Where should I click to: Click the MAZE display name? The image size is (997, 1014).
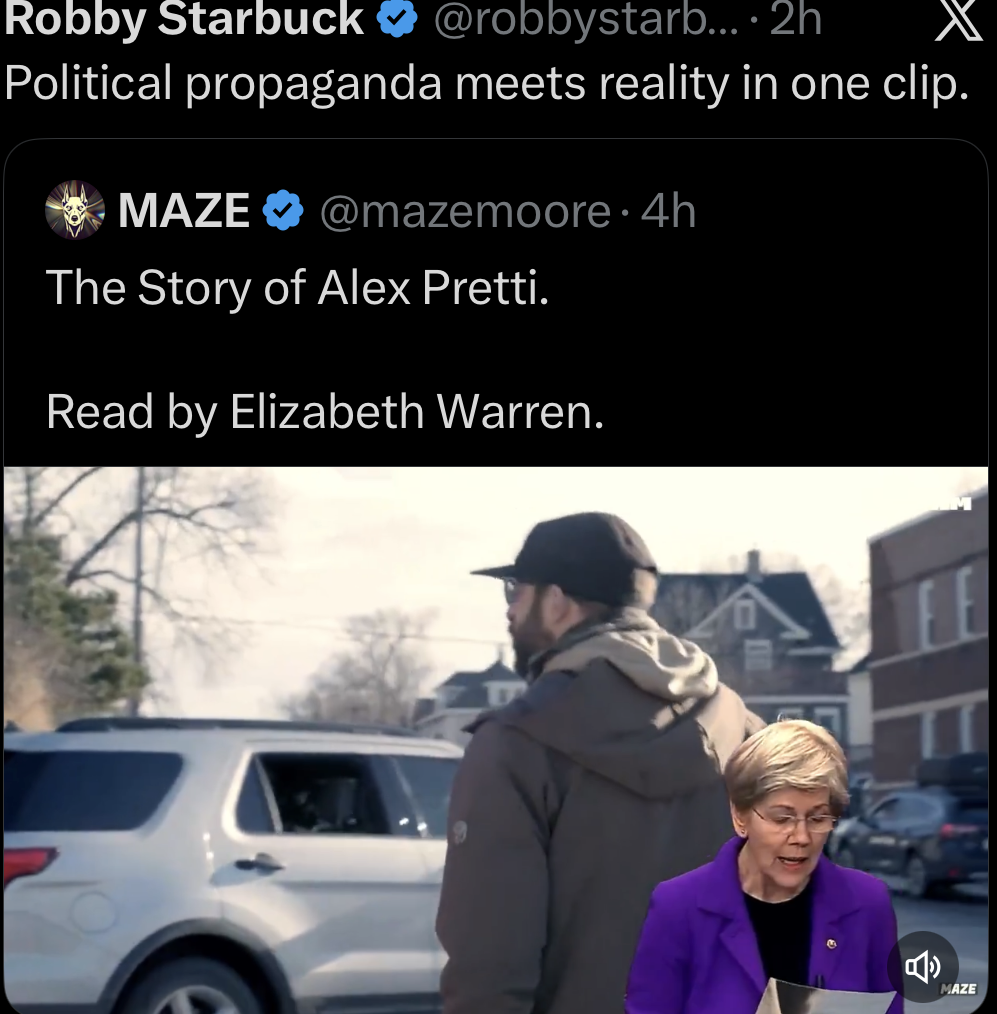pyautogui.click(x=184, y=211)
